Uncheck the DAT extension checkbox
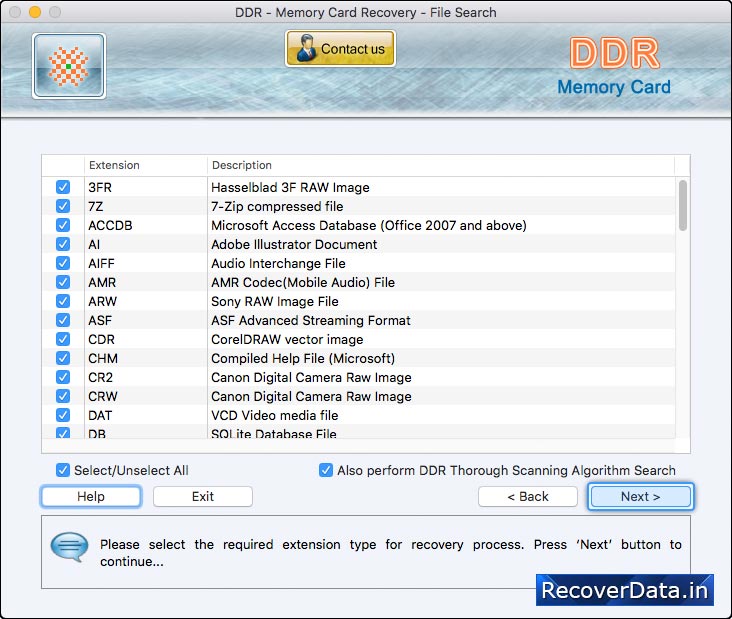732x619 pixels. click(63, 415)
